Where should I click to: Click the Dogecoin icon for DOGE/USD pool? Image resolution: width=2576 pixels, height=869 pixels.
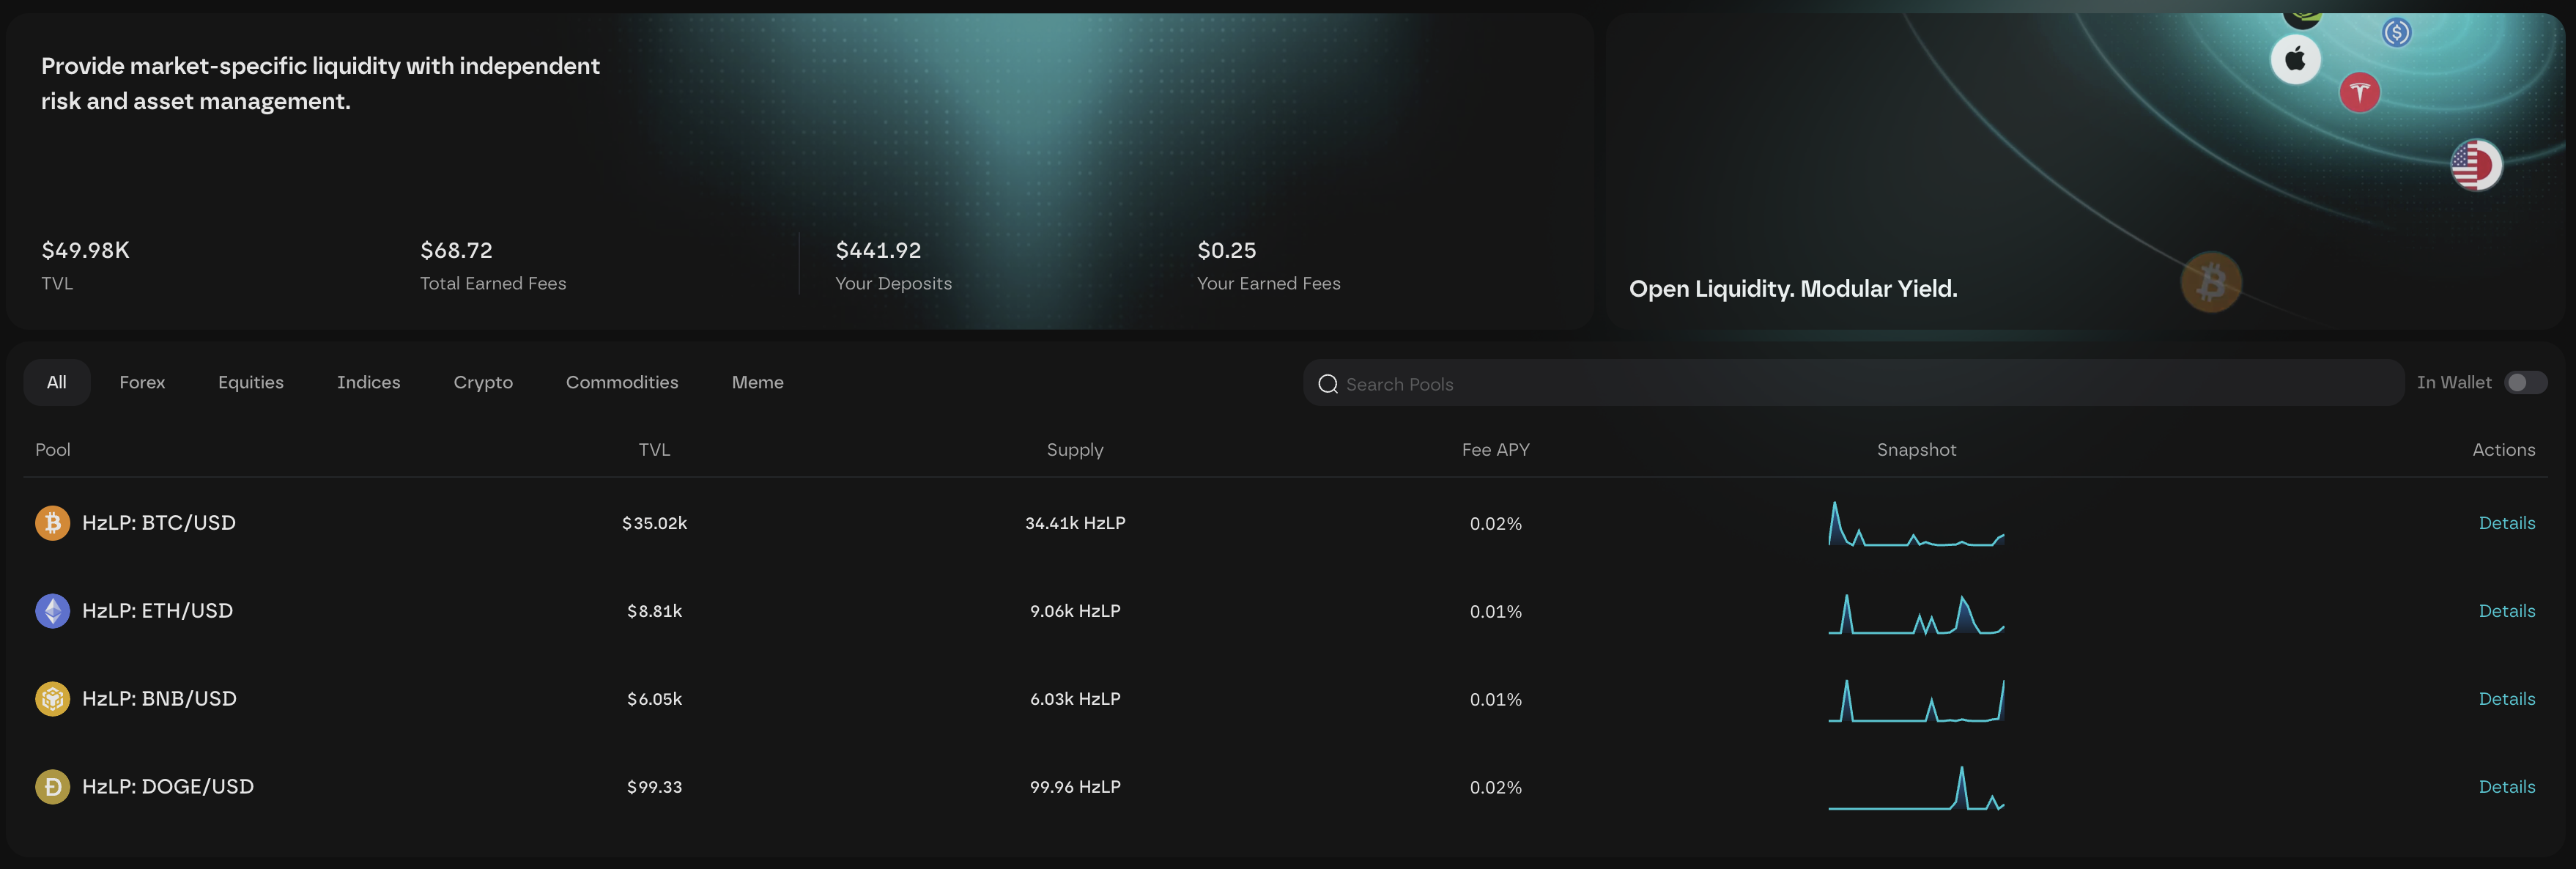52,787
